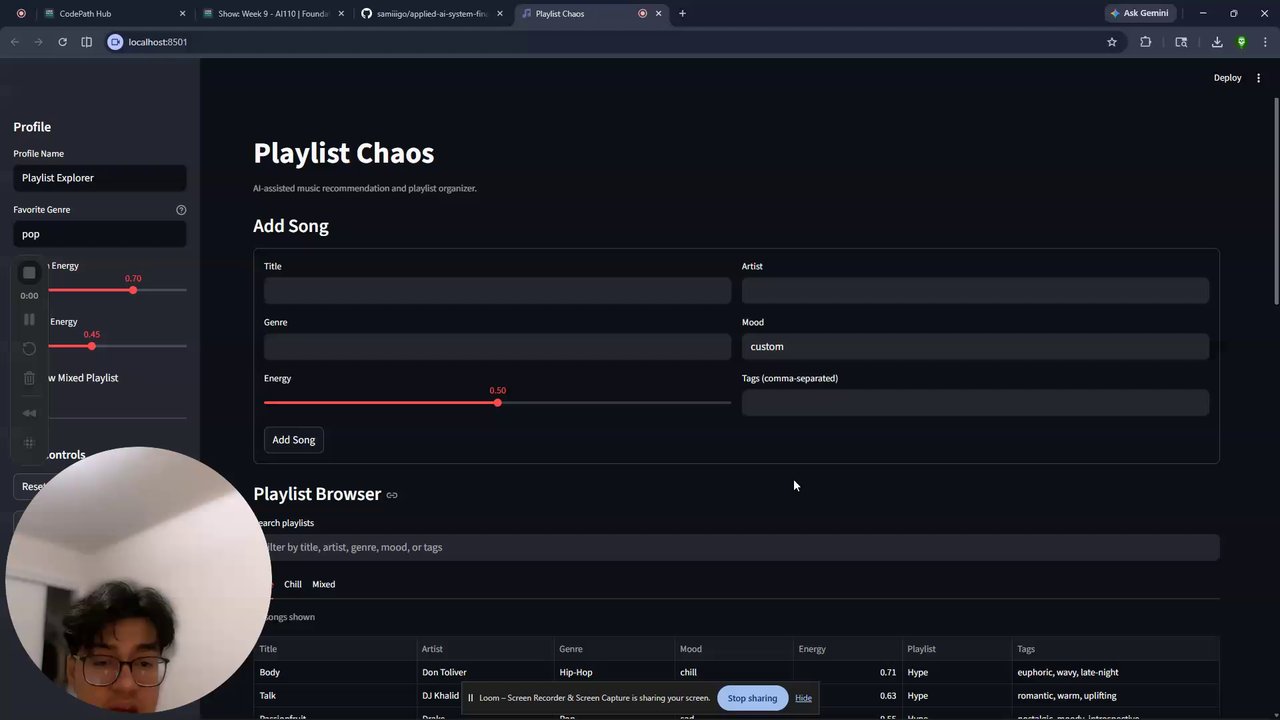
Task: Copy the Playlist Browser anchor link
Action: tap(392, 495)
